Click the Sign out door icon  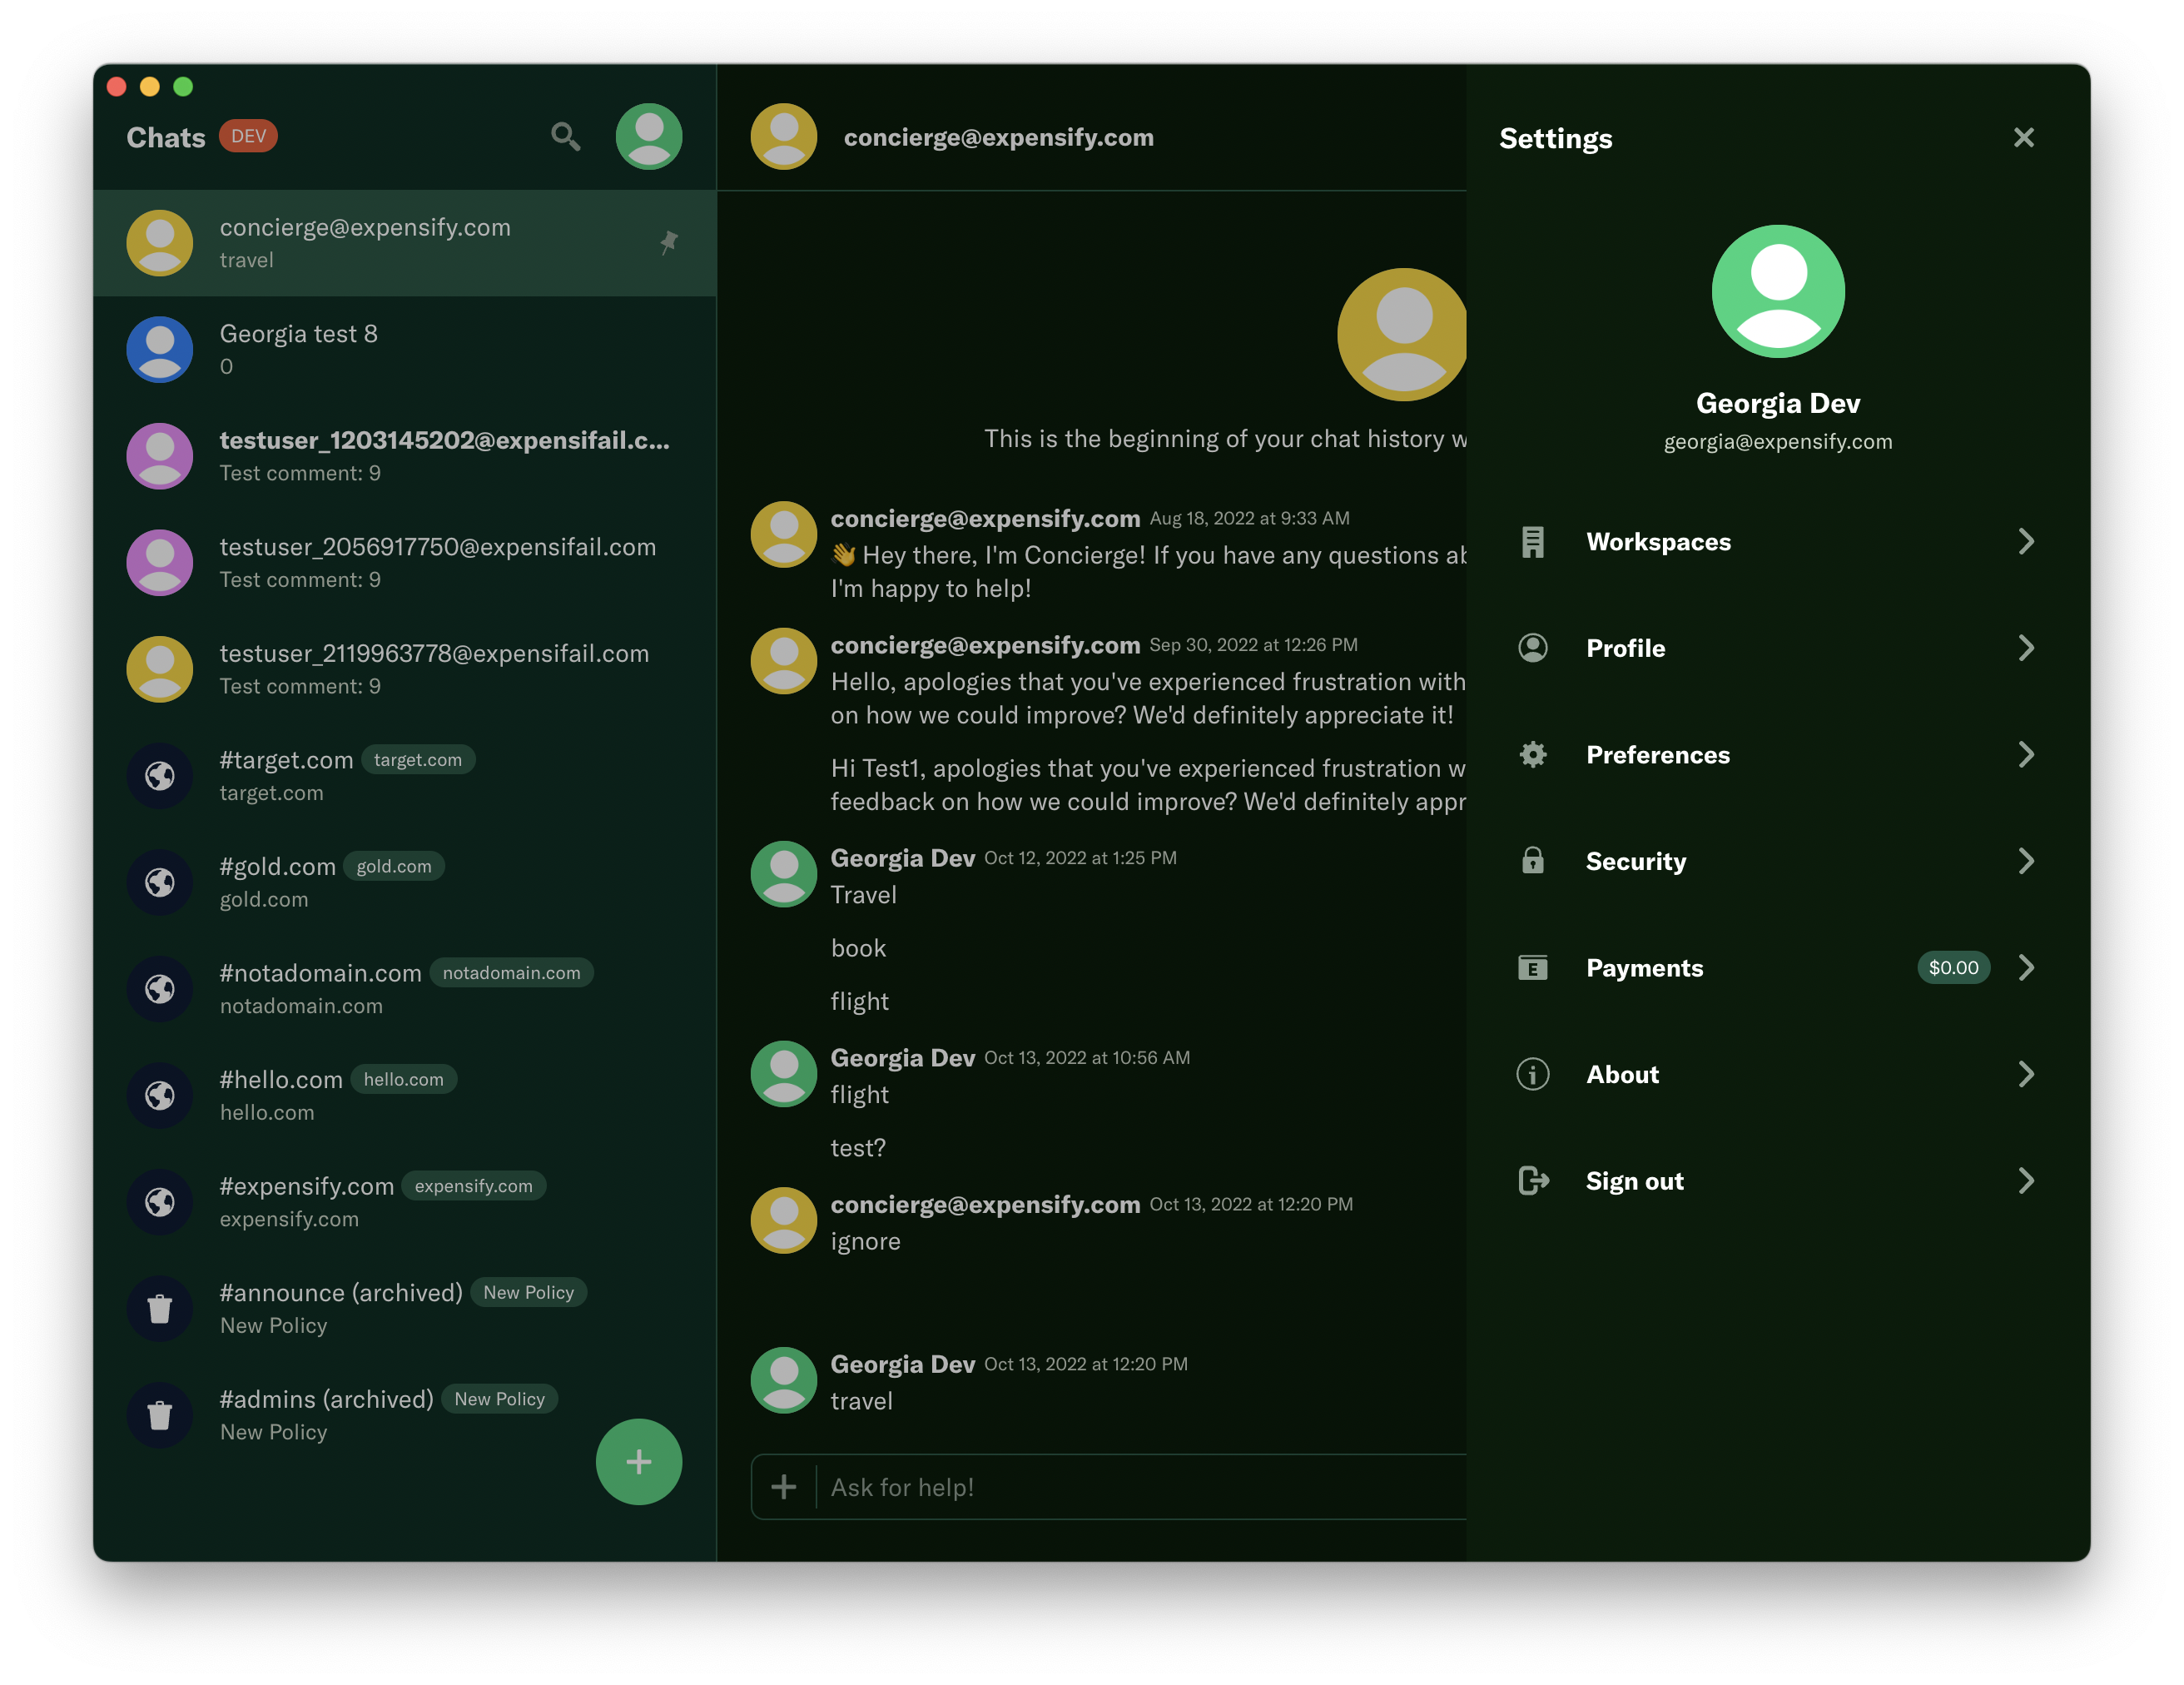click(1532, 1180)
